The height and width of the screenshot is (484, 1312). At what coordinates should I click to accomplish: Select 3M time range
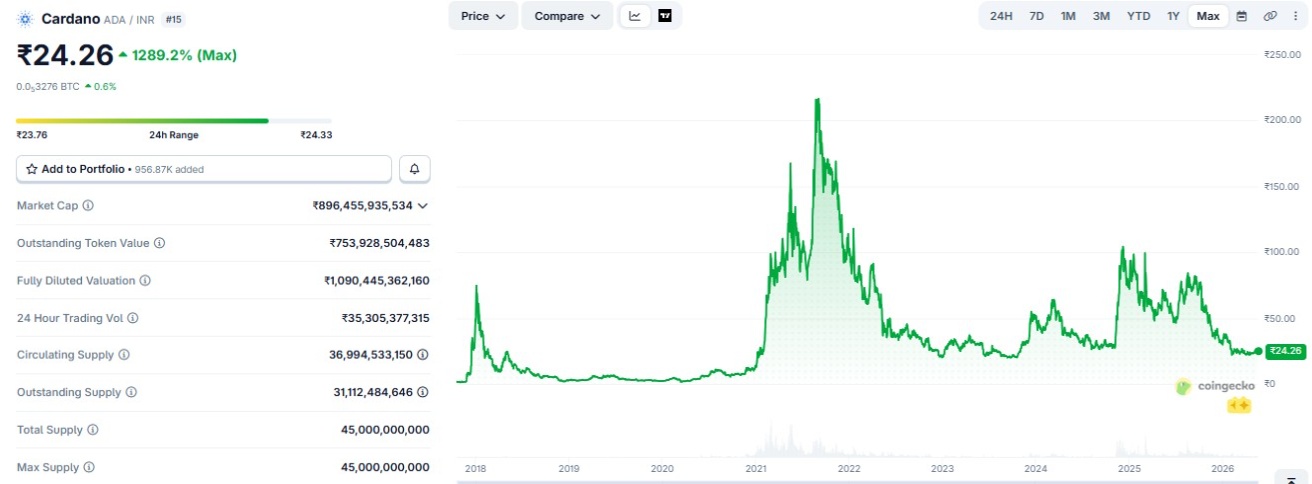pyautogui.click(x=1101, y=16)
